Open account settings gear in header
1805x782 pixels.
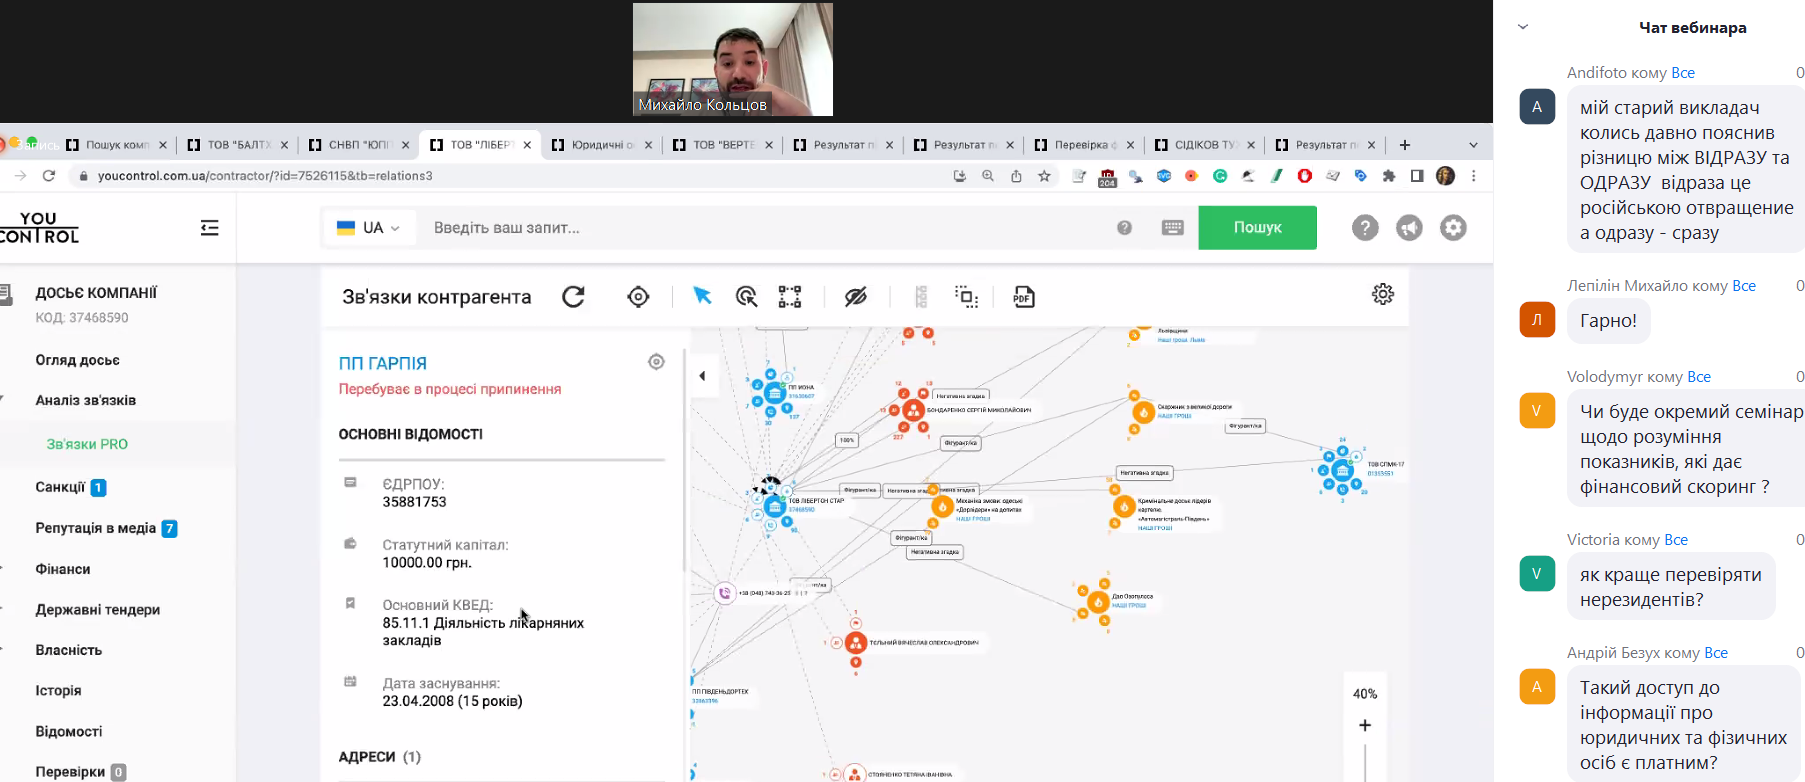pyautogui.click(x=1453, y=228)
